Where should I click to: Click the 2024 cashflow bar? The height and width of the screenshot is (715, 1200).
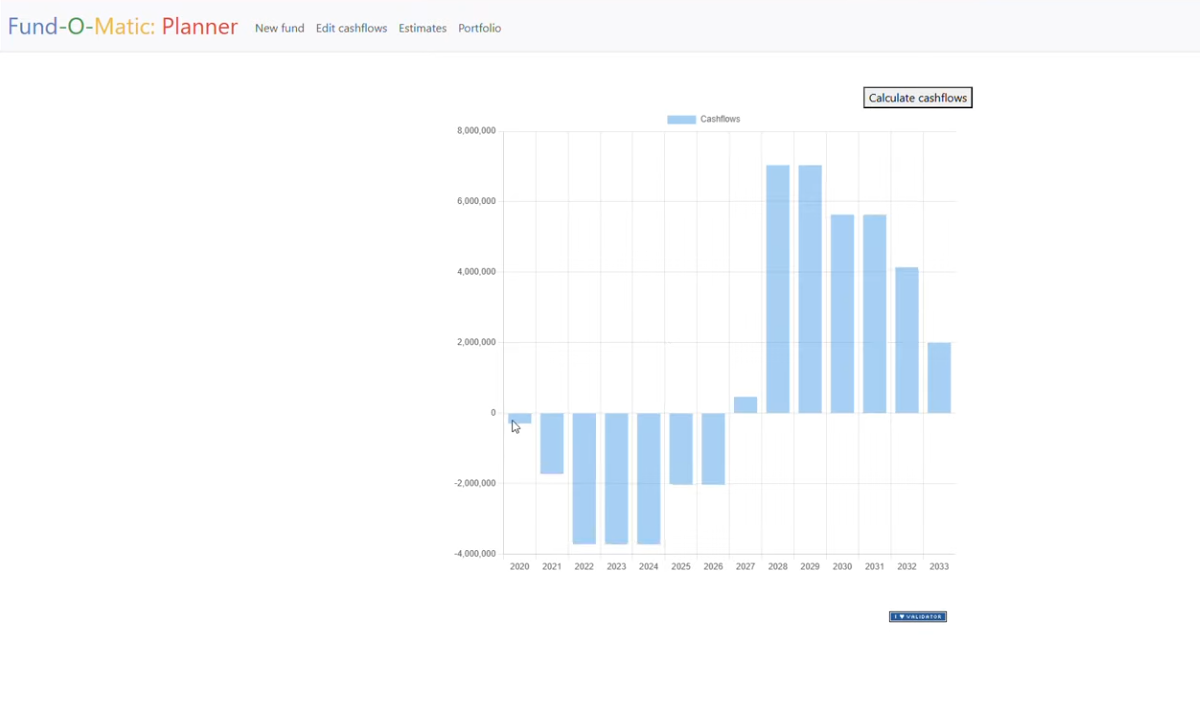(x=649, y=478)
